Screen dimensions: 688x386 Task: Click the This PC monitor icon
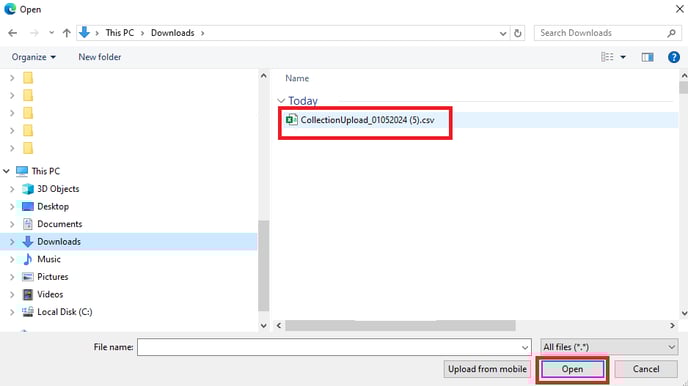tap(22, 171)
